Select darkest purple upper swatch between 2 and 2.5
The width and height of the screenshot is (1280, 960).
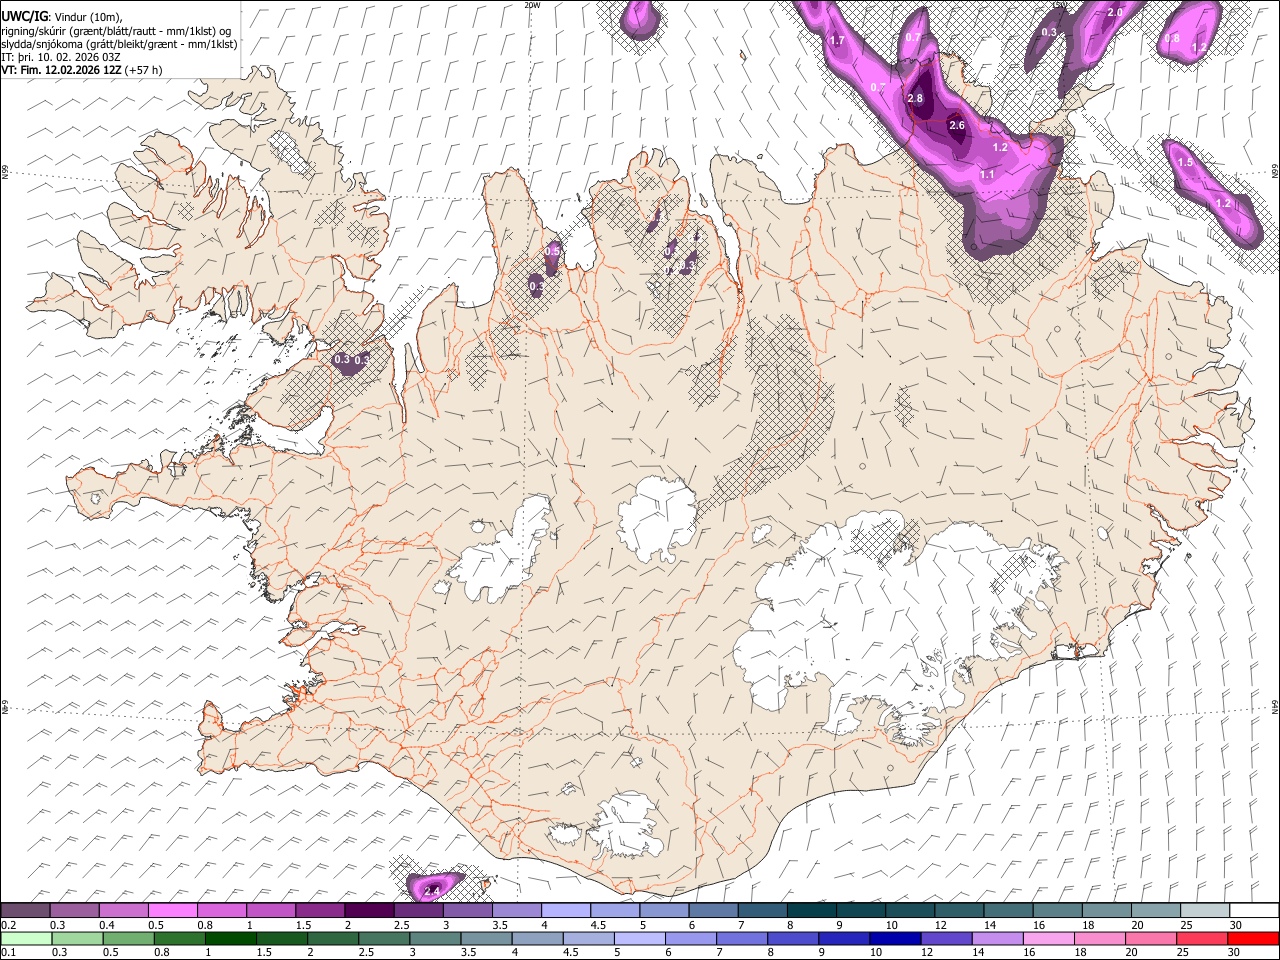coord(369,910)
